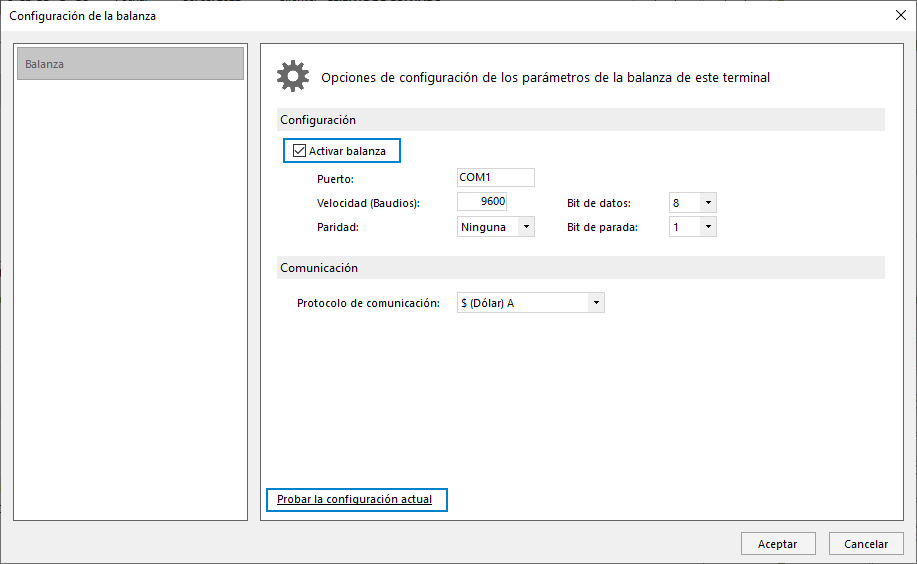Click the Opciones de configuración heading text

546,77
